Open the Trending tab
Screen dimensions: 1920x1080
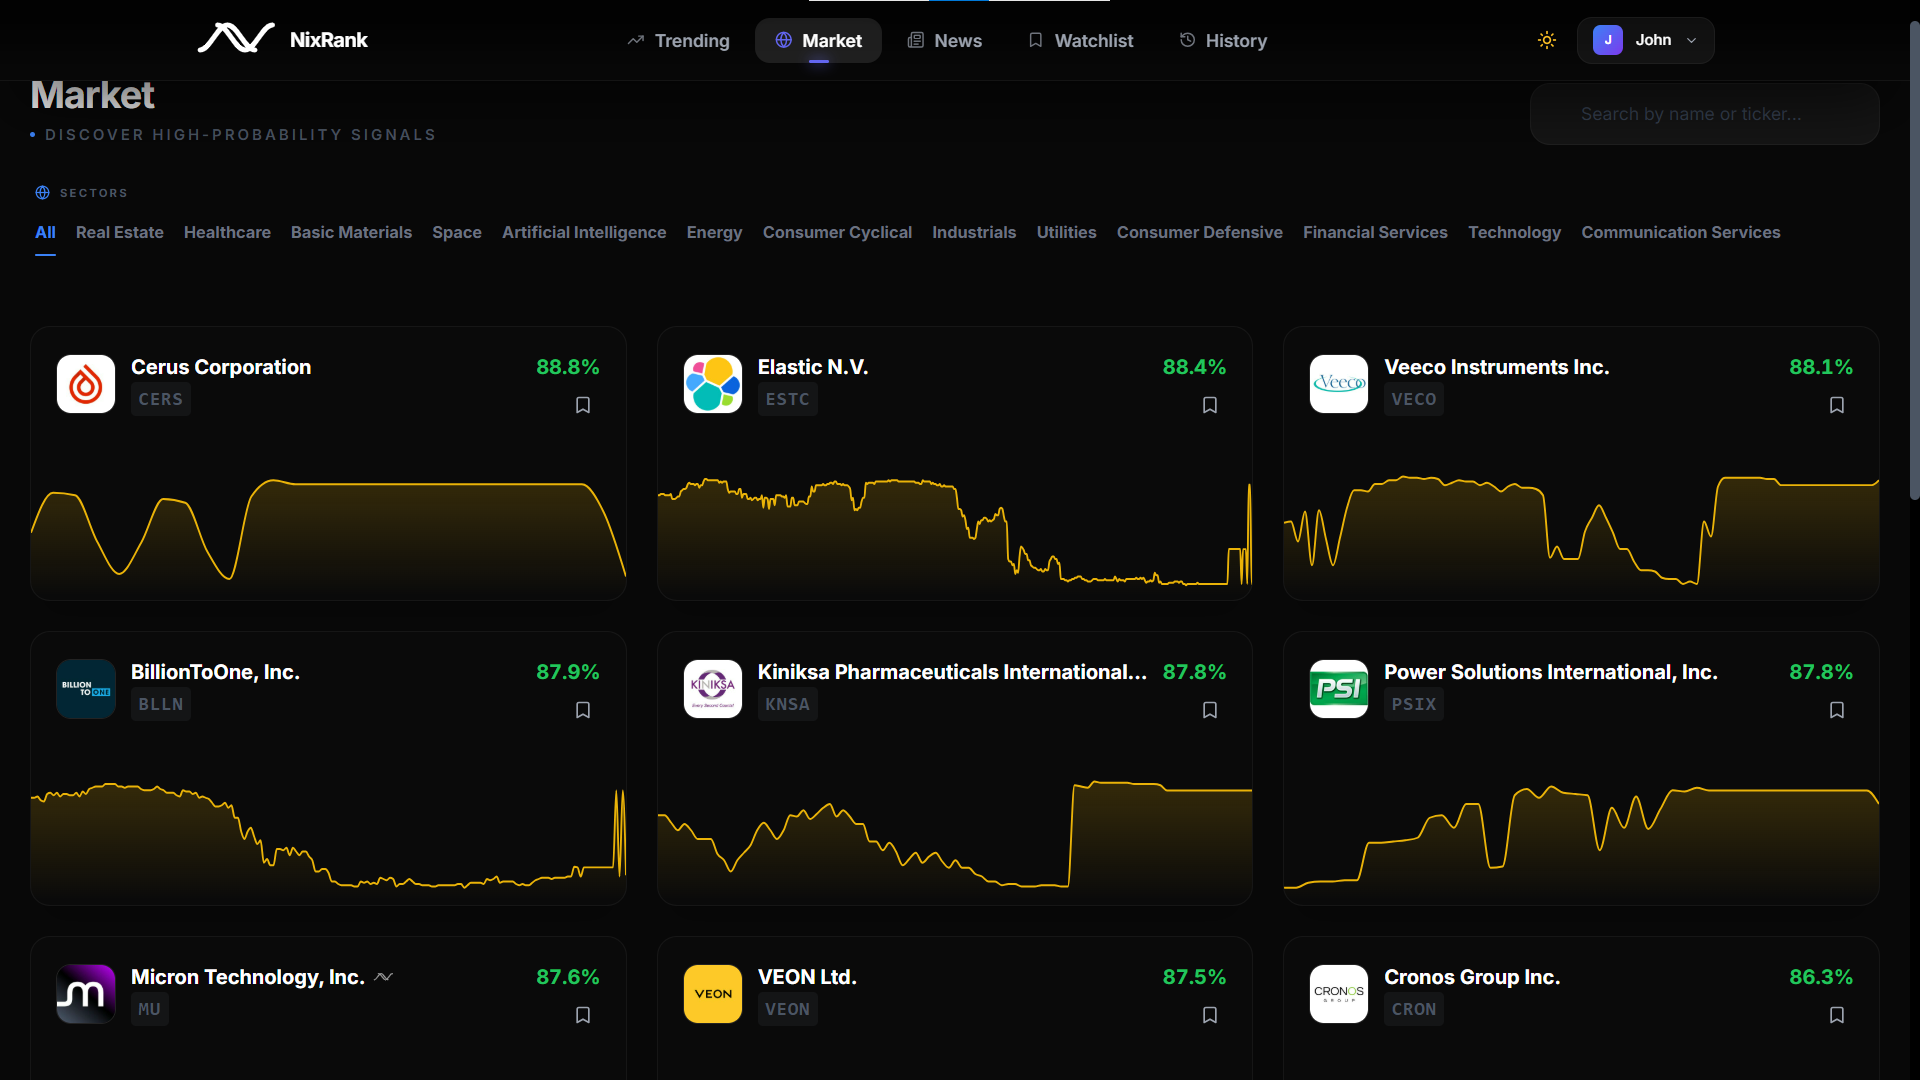(678, 40)
